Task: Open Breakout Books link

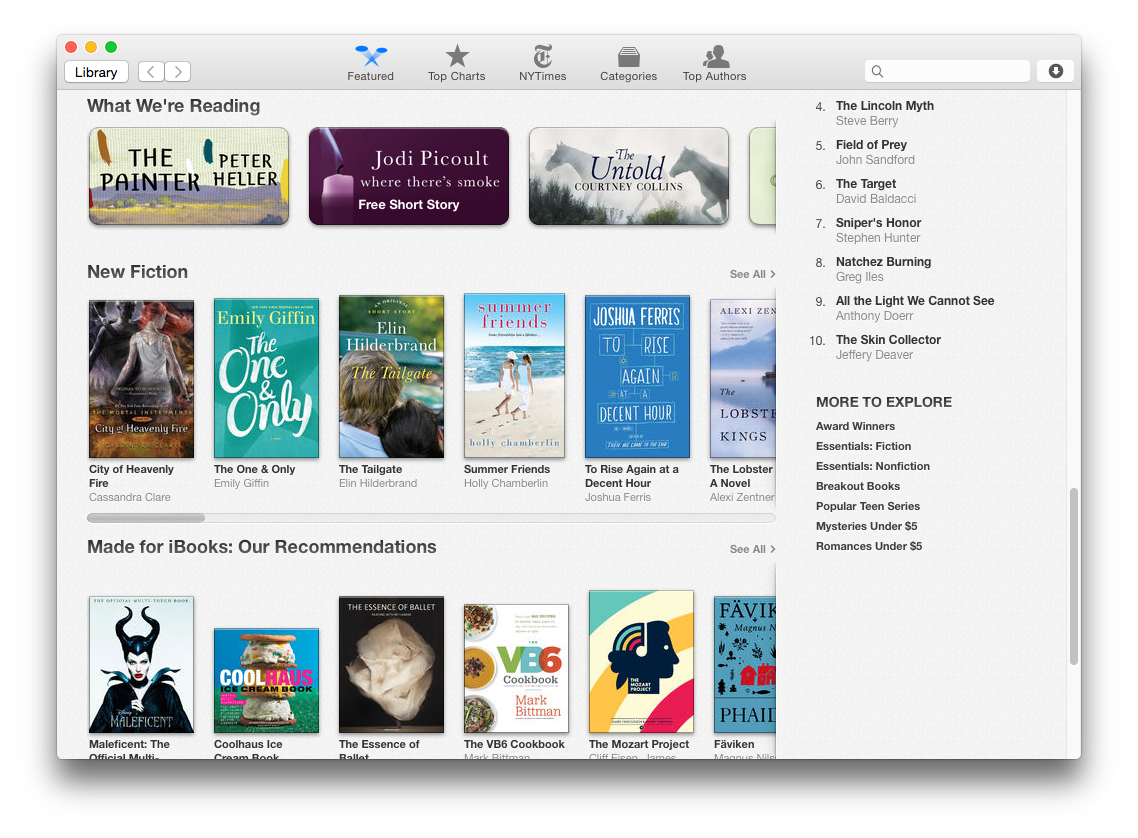Action: click(858, 486)
